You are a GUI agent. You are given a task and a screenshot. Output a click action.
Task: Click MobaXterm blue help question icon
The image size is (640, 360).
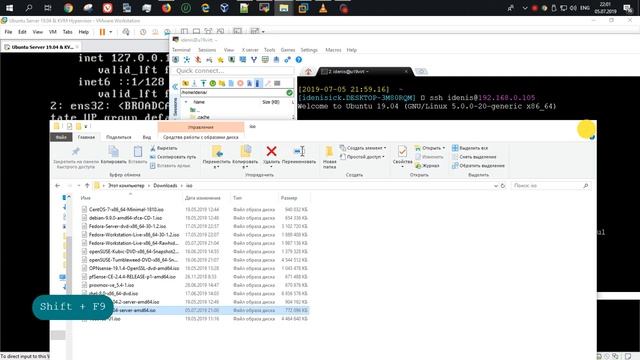tap(299, 60)
